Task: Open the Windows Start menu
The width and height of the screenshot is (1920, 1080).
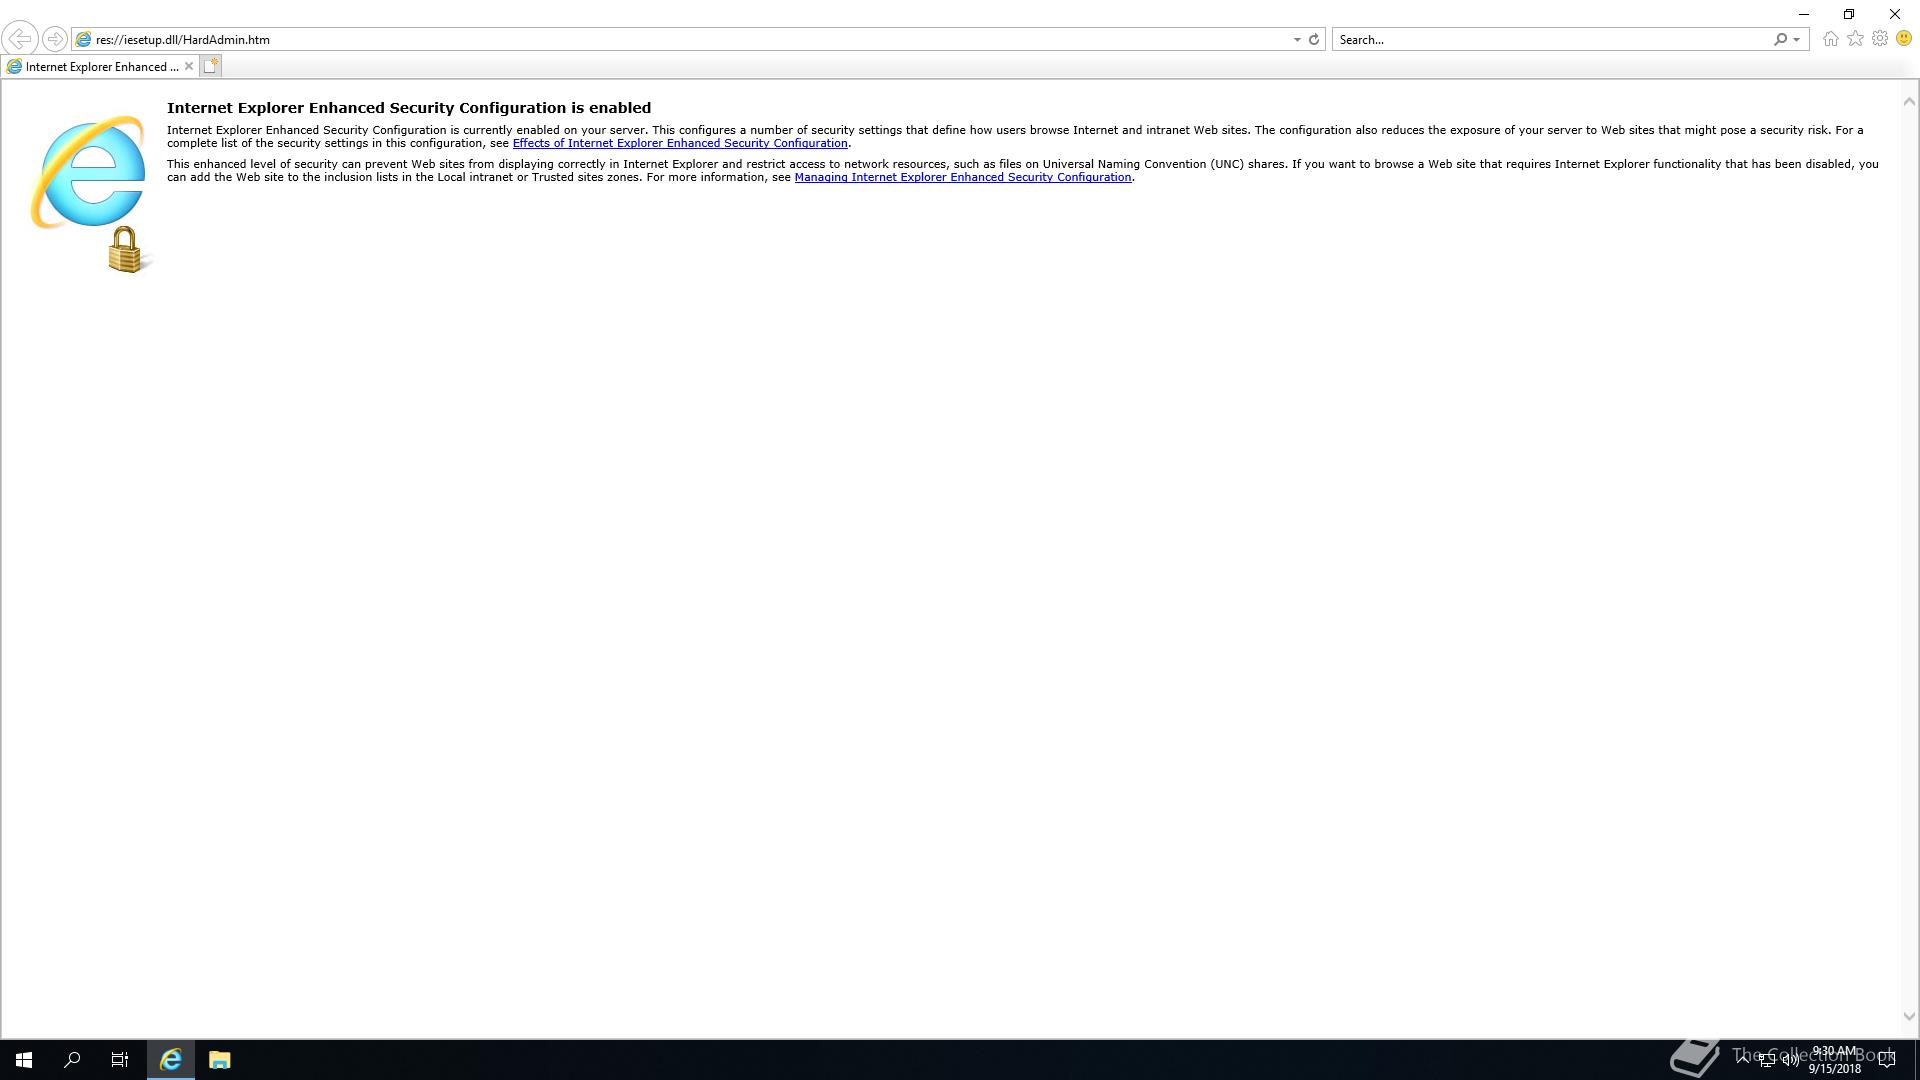Action: click(24, 1060)
